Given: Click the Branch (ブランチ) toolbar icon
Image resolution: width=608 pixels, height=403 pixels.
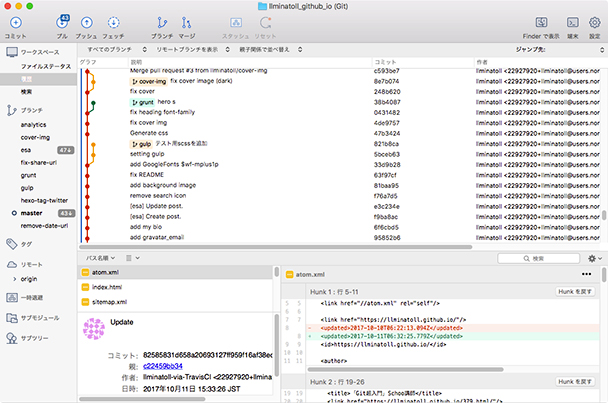Looking at the screenshot, I should coord(162,22).
